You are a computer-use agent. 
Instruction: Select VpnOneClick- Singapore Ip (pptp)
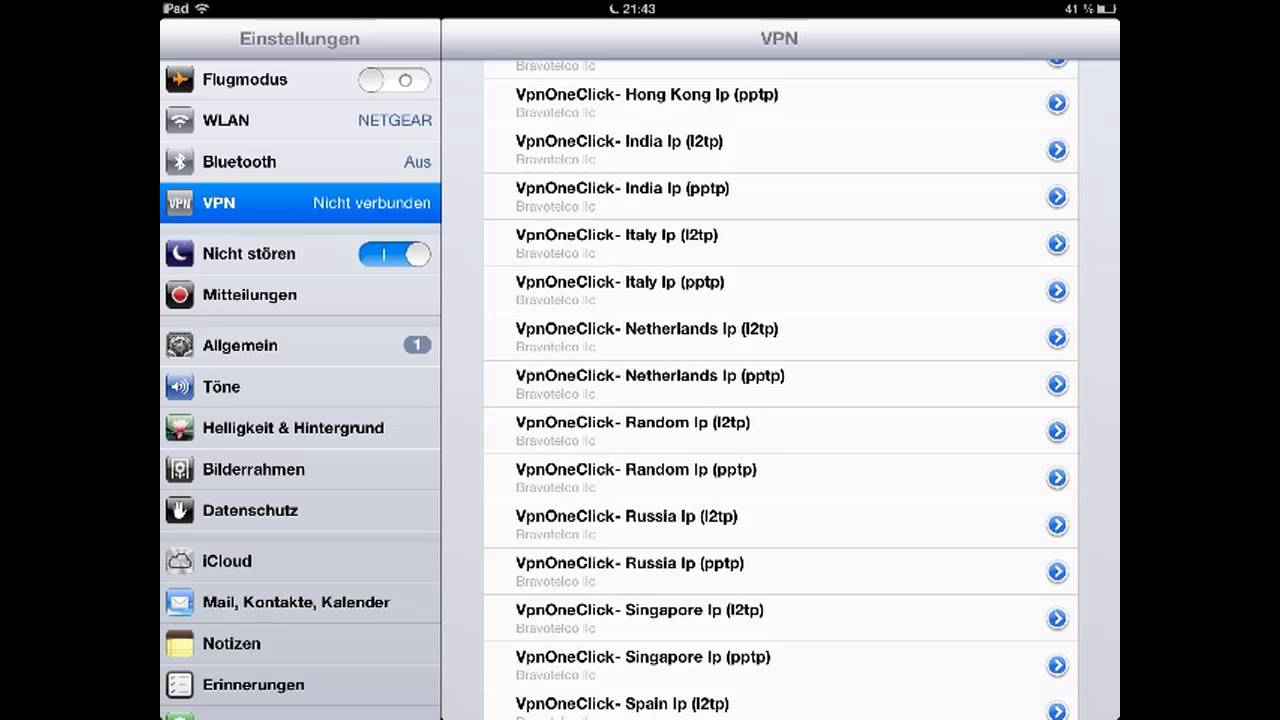pyautogui.click(x=780, y=666)
